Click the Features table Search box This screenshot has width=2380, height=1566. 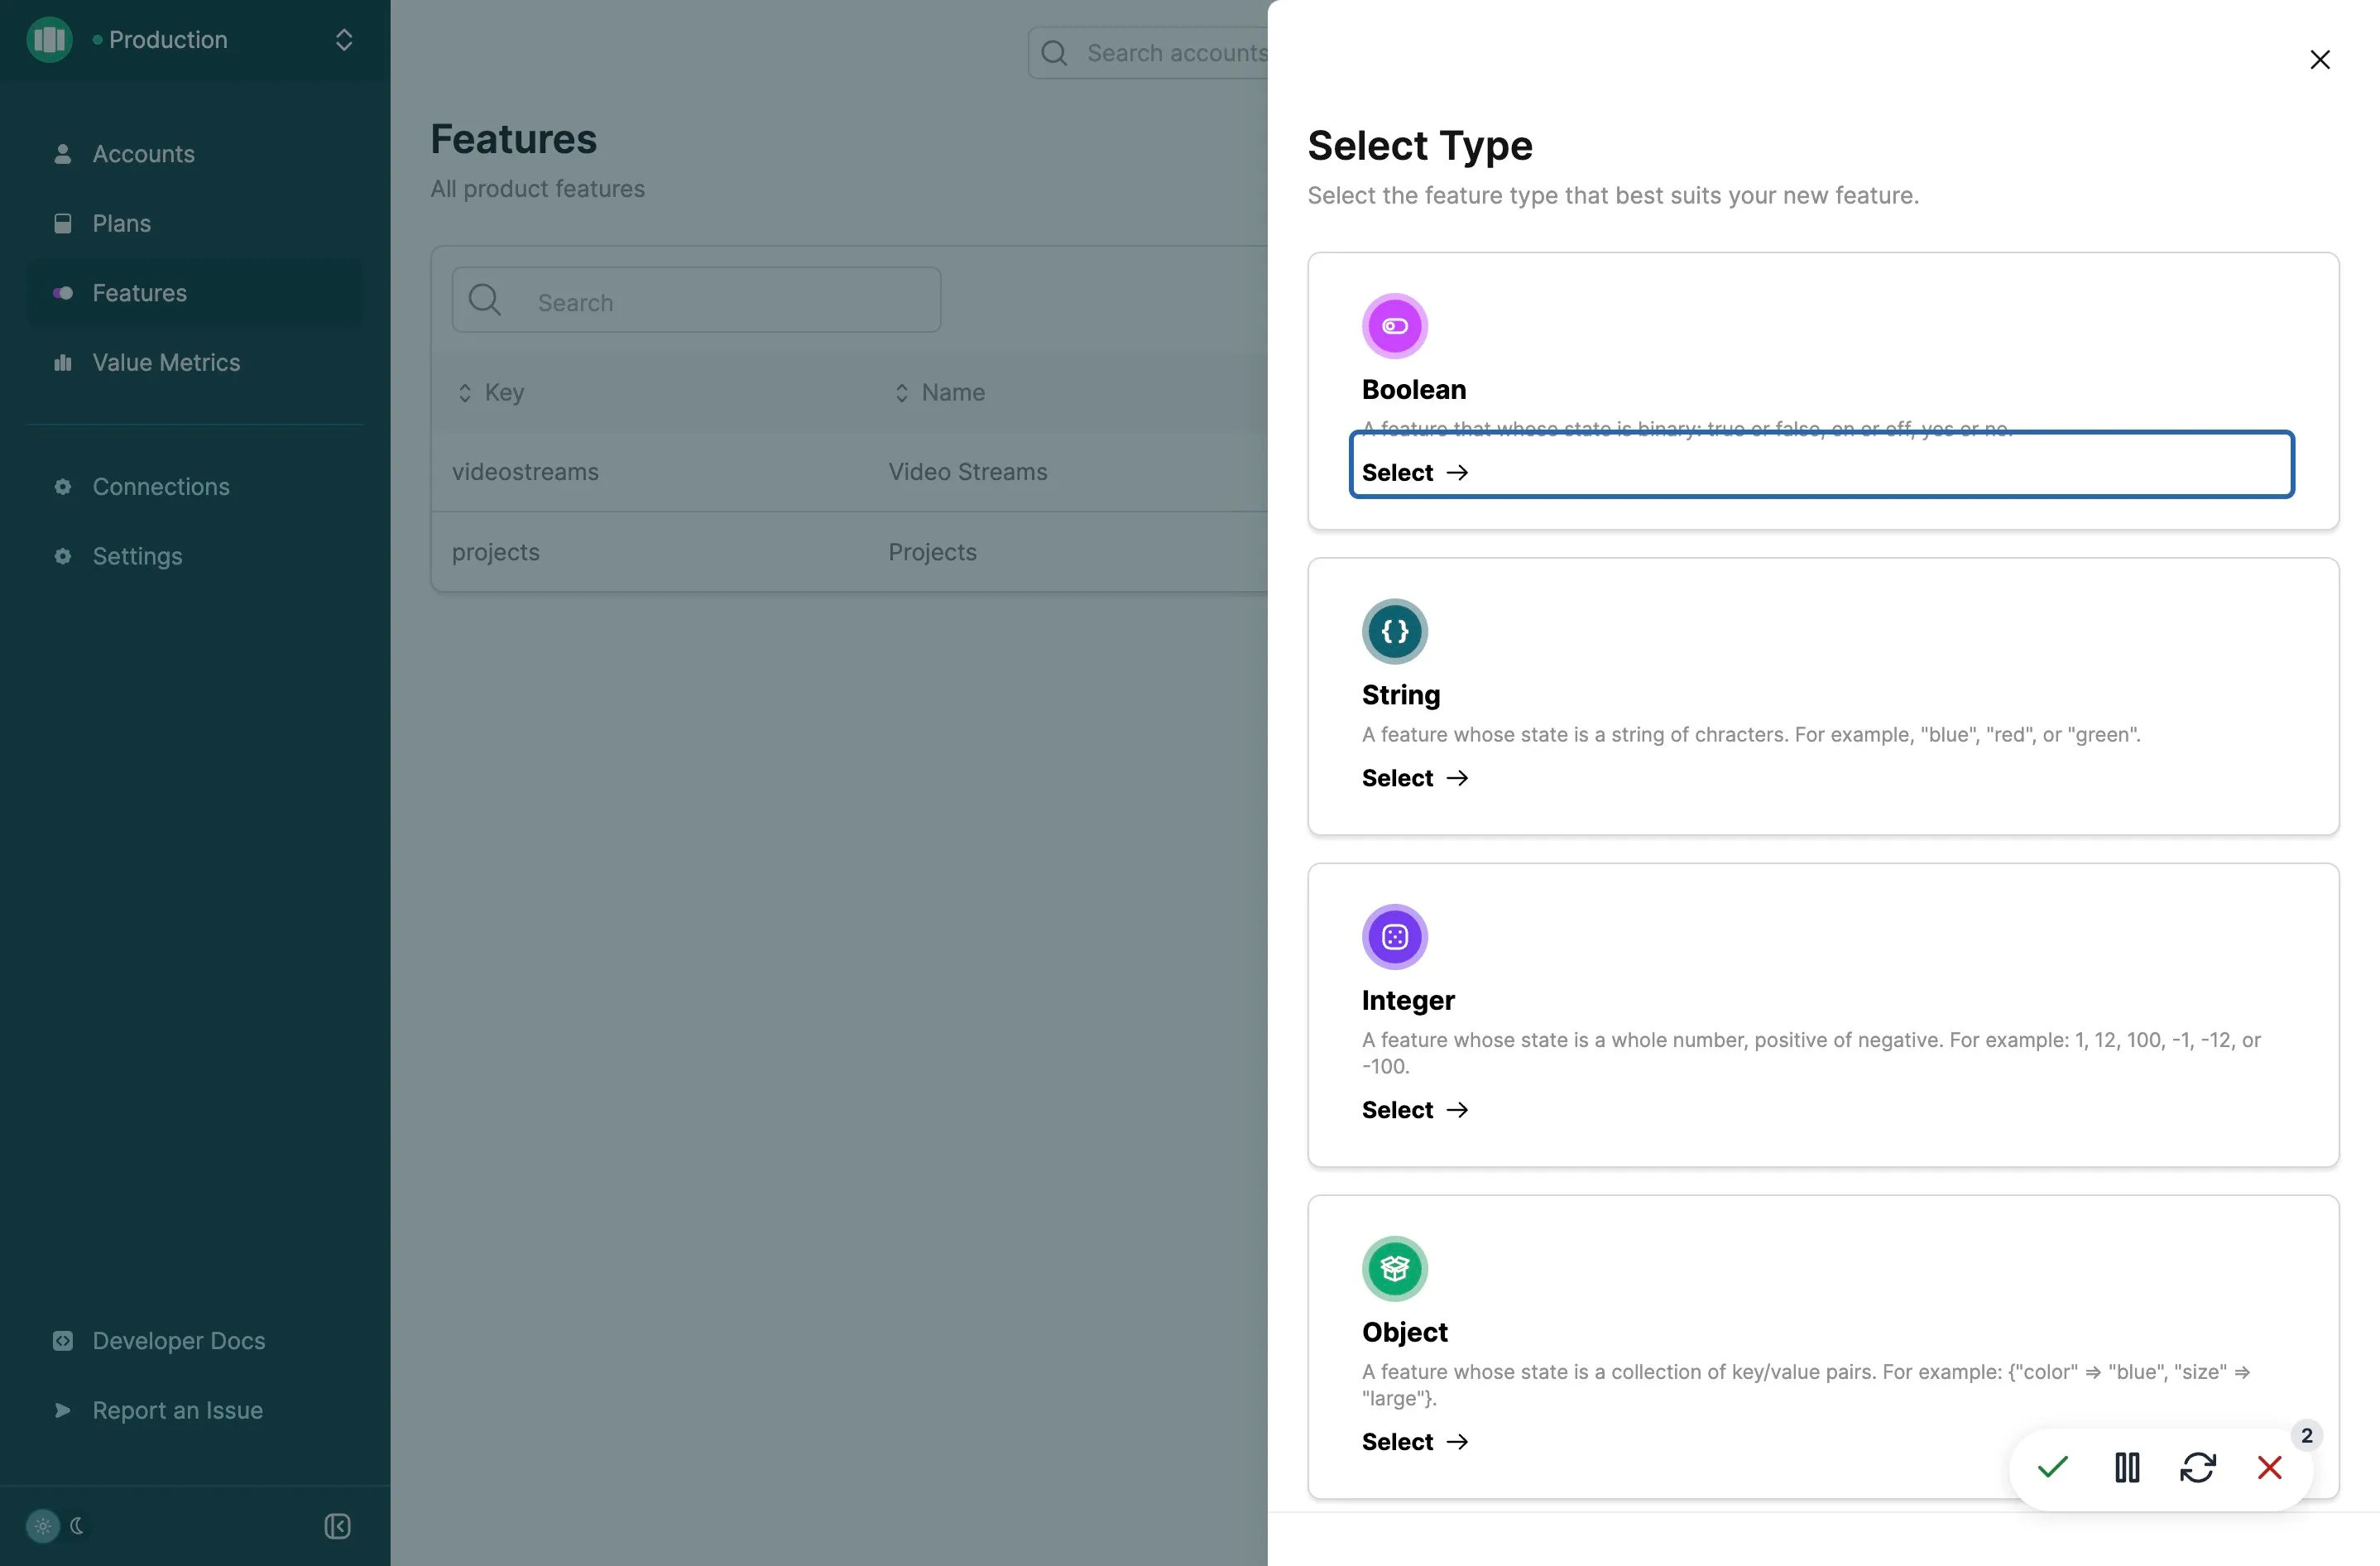pyautogui.click(x=696, y=300)
